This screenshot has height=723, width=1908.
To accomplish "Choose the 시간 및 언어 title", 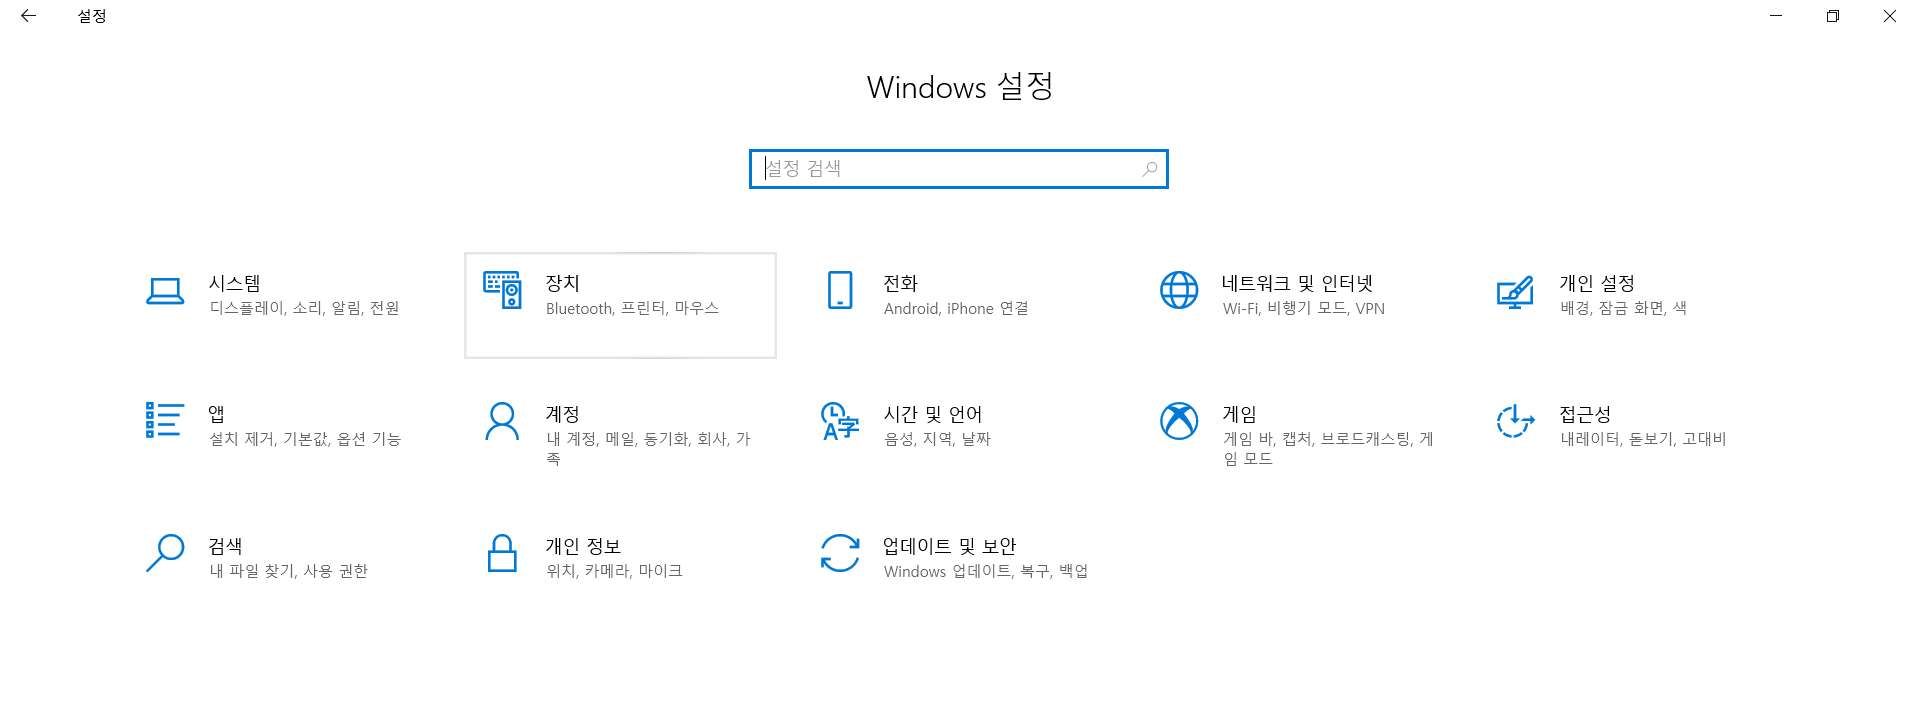I will click(x=932, y=414).
